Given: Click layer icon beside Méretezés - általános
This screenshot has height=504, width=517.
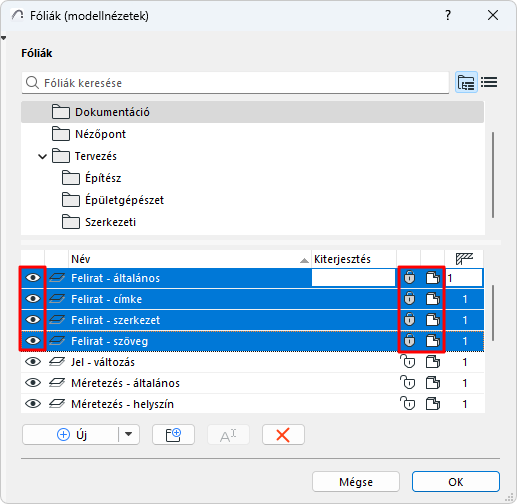Looking at the screenshot, I should point(57,383).
